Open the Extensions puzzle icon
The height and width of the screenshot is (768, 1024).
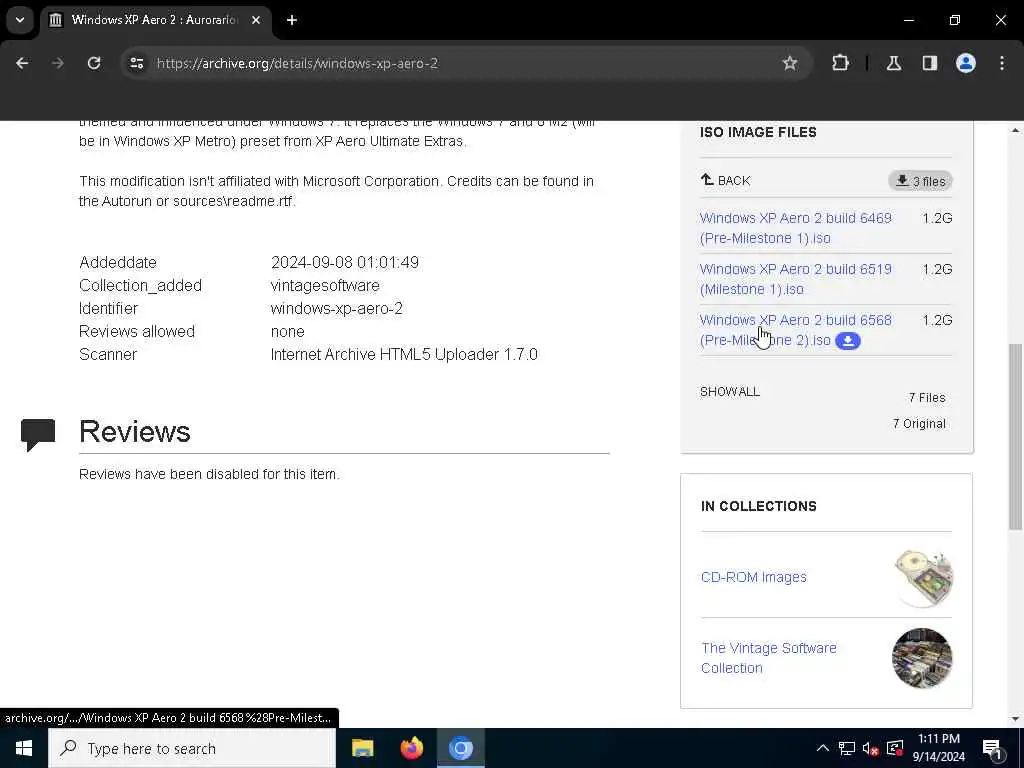pyautogui.click(x=840, y=63)
